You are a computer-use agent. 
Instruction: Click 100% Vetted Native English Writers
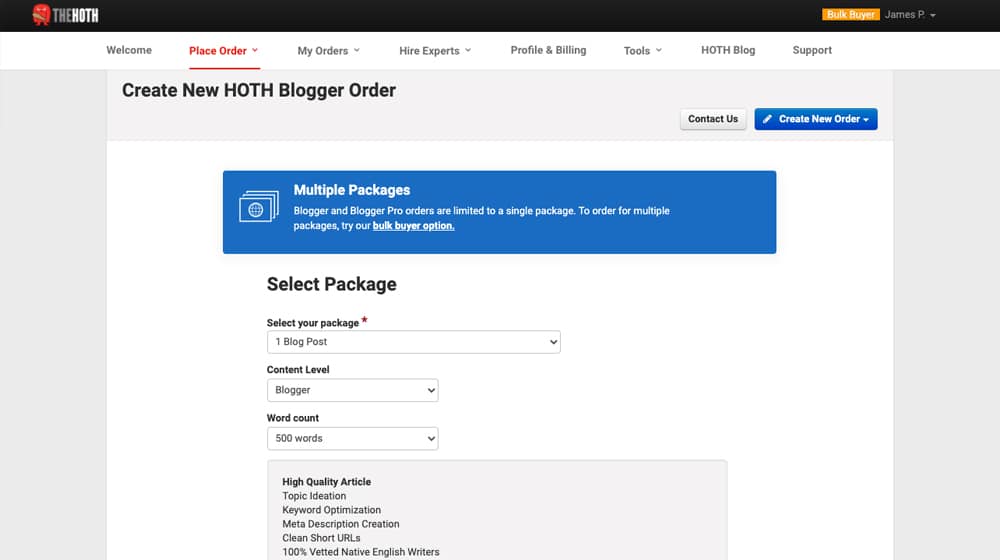click(x=361, y=552)
